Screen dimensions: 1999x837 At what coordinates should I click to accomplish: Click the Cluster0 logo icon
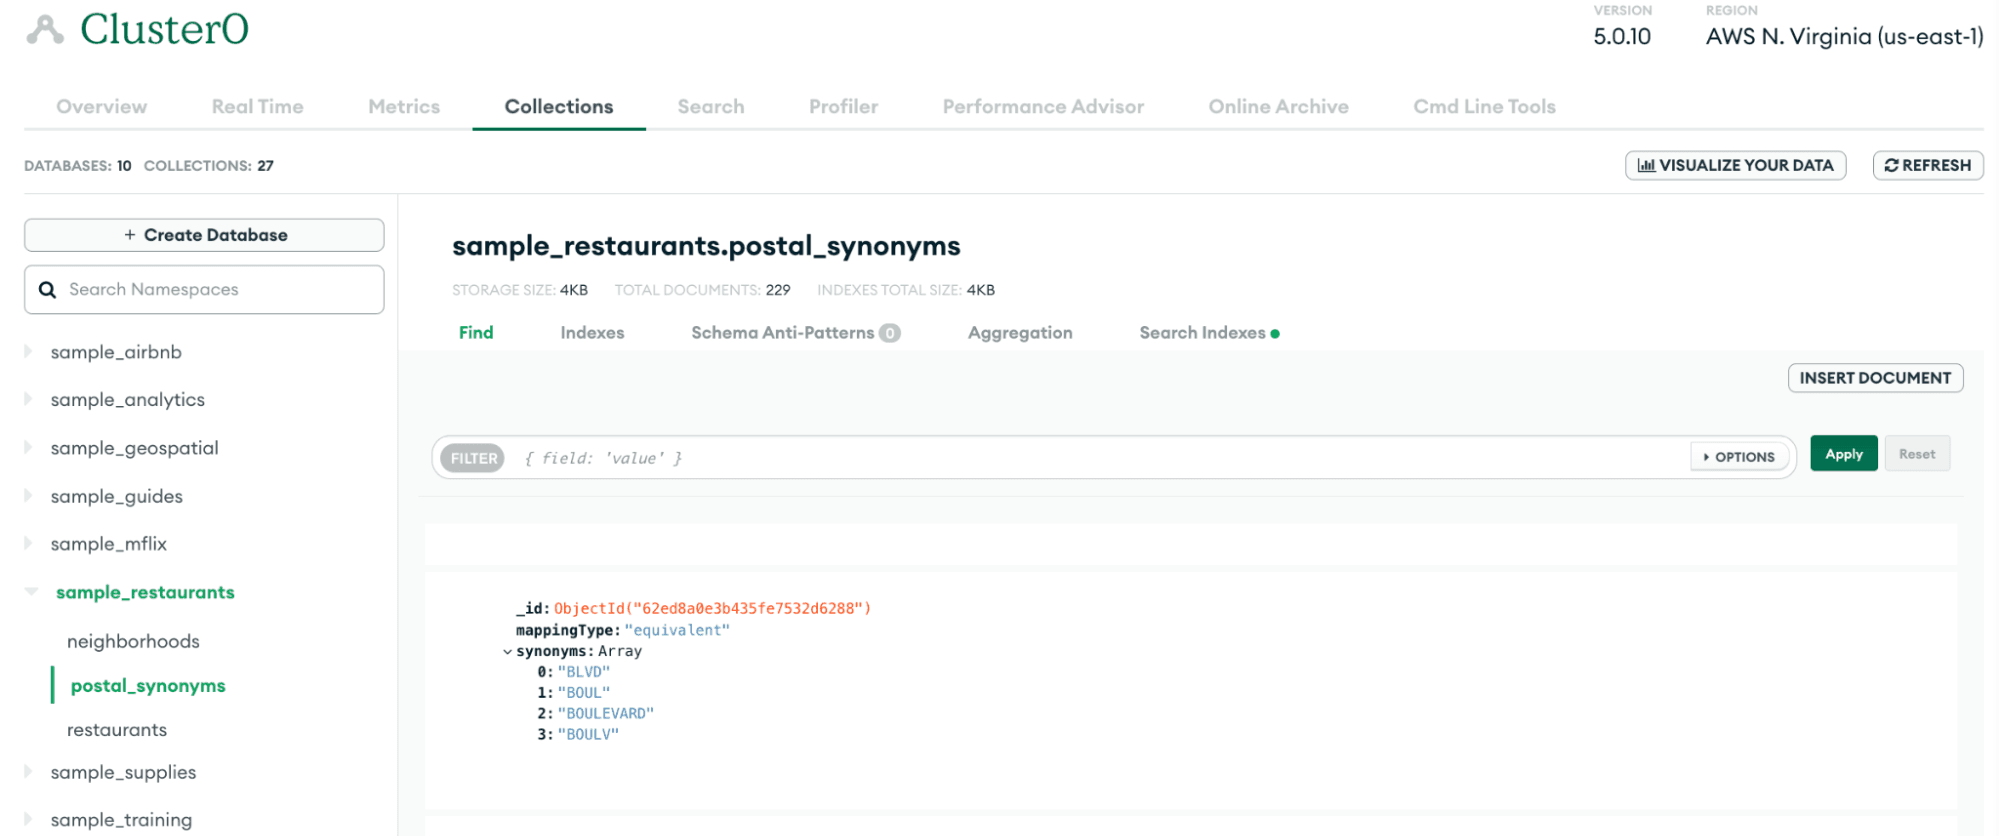click(x=45, y=30)
